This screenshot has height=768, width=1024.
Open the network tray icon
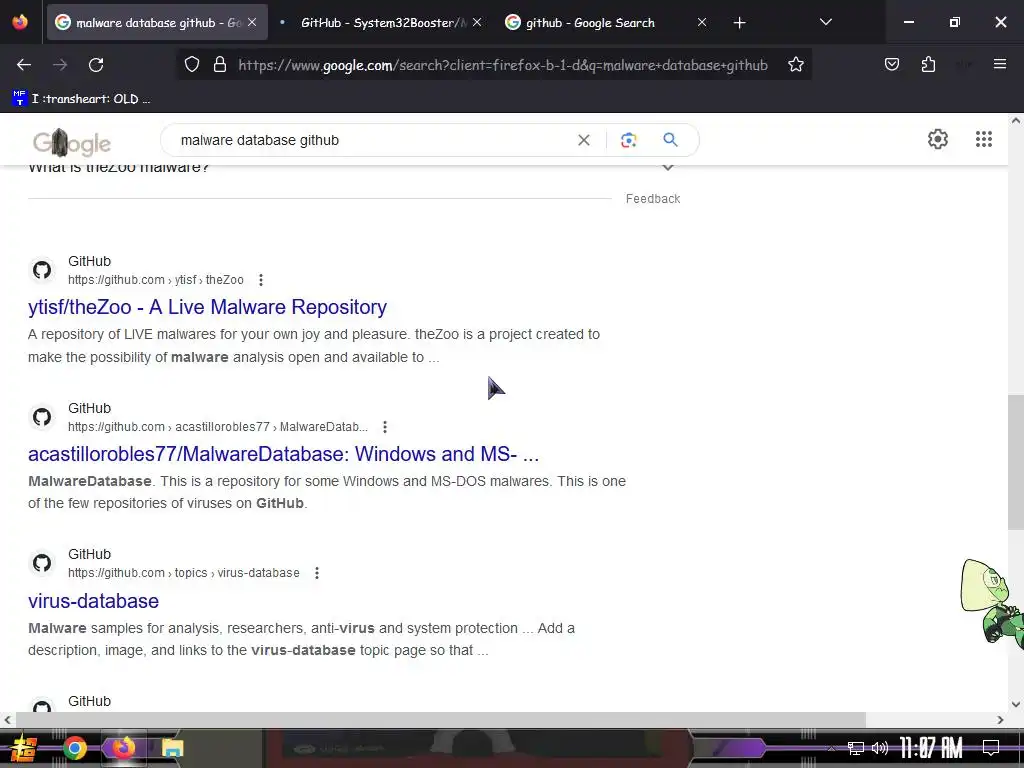pyautogui.click(x=856, y=748)
